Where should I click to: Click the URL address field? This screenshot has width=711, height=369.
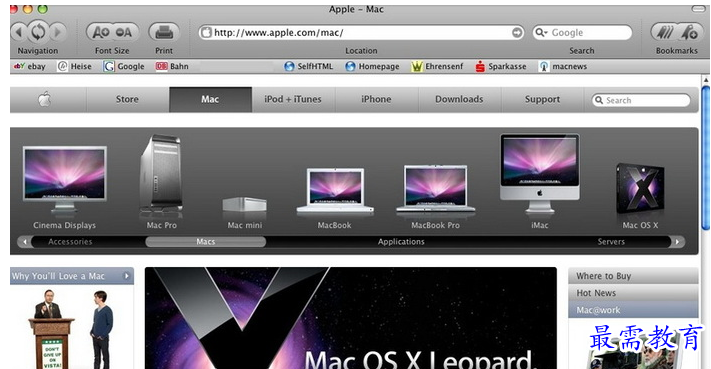click(362, 33)
